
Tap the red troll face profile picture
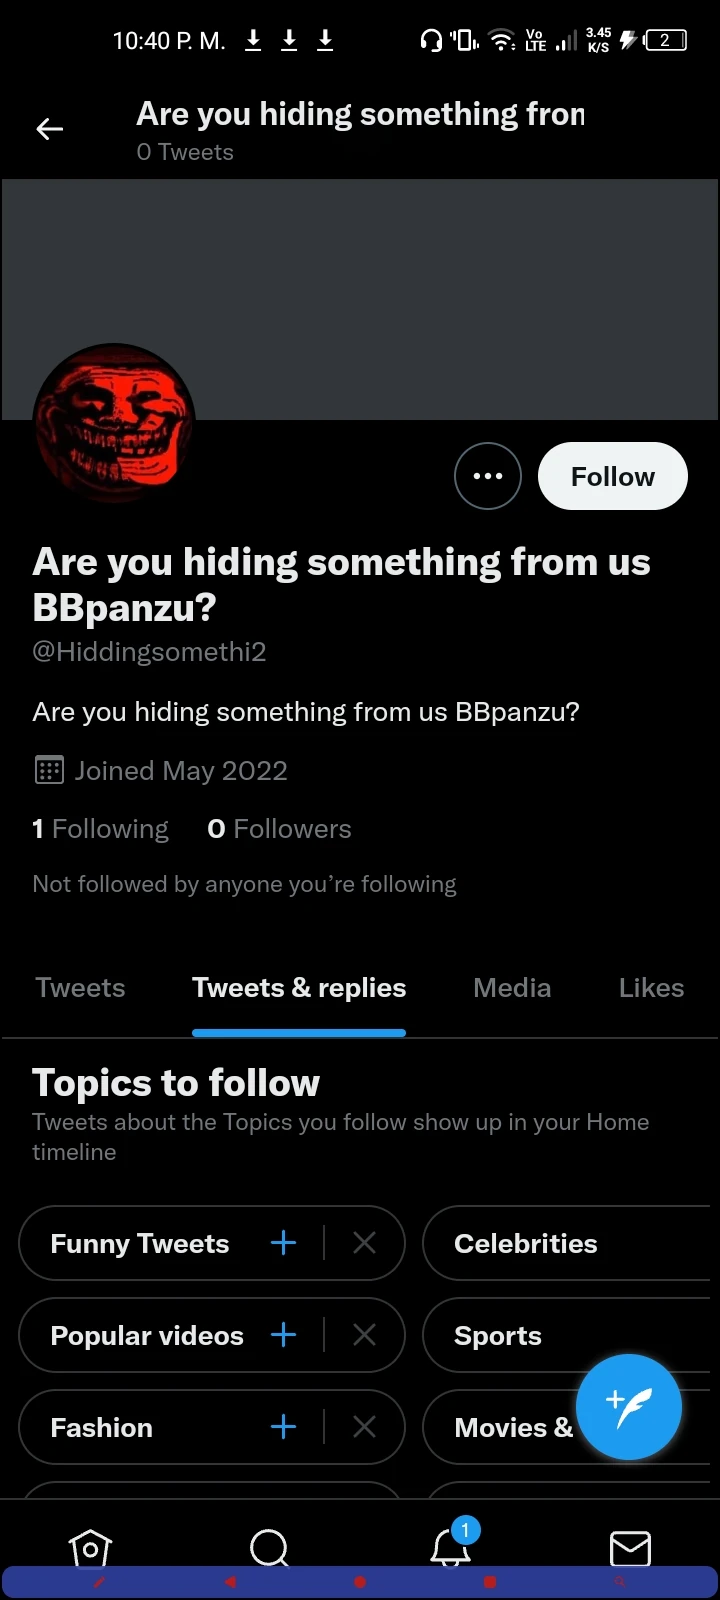tap(114, 423)
